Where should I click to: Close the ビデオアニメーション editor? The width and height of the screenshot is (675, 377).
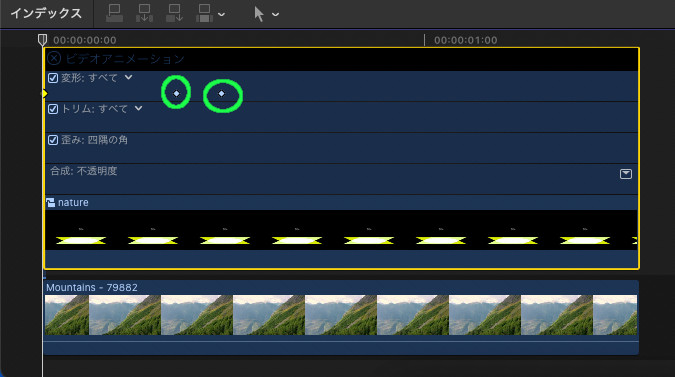54,58
